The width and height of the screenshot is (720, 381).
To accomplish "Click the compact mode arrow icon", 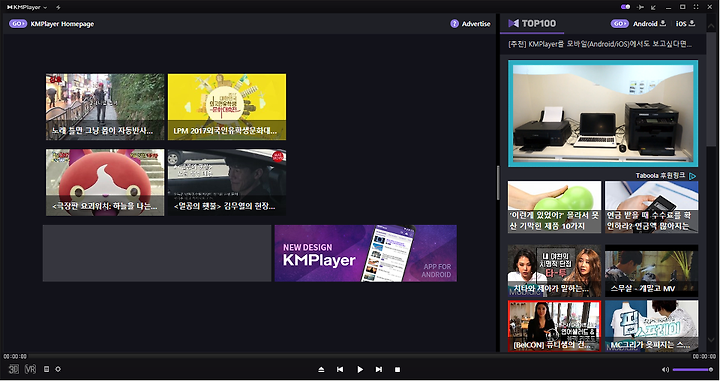I will 653,7.
